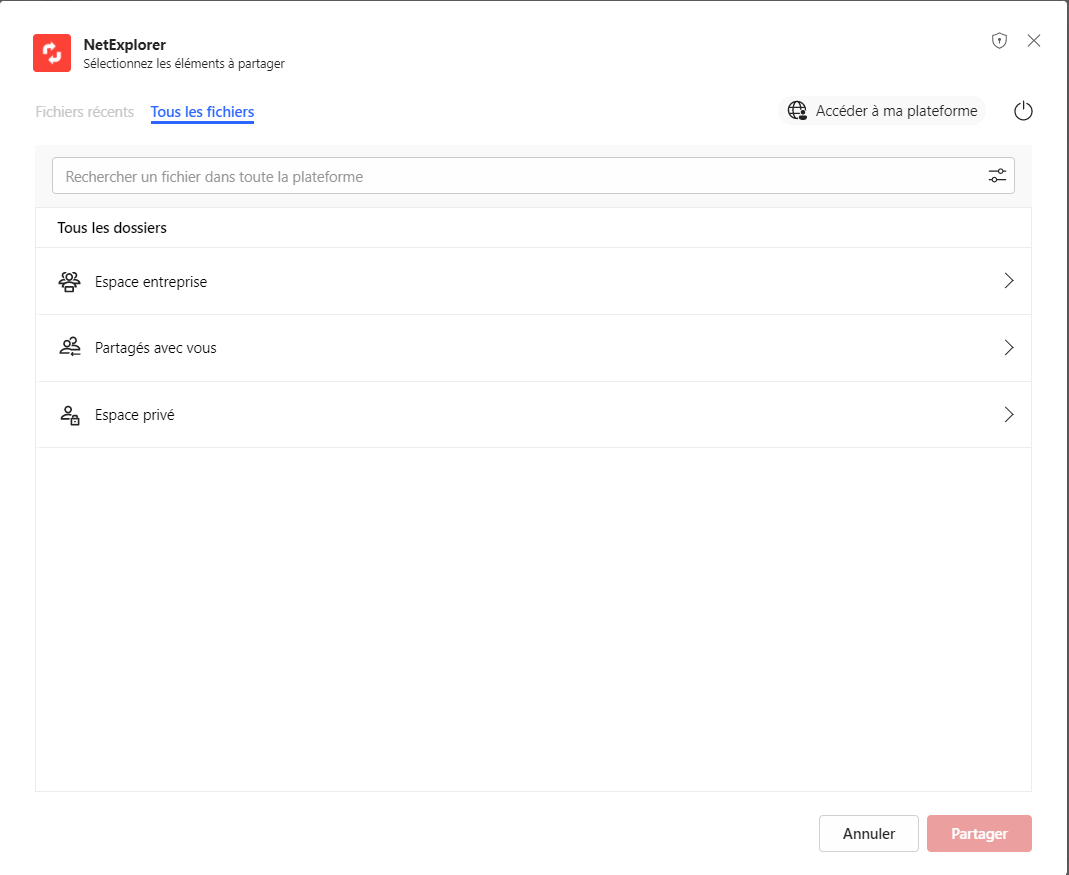Focus the file search input field
The width and height of the screenshot is (1069, 875).
coord(515,176)
